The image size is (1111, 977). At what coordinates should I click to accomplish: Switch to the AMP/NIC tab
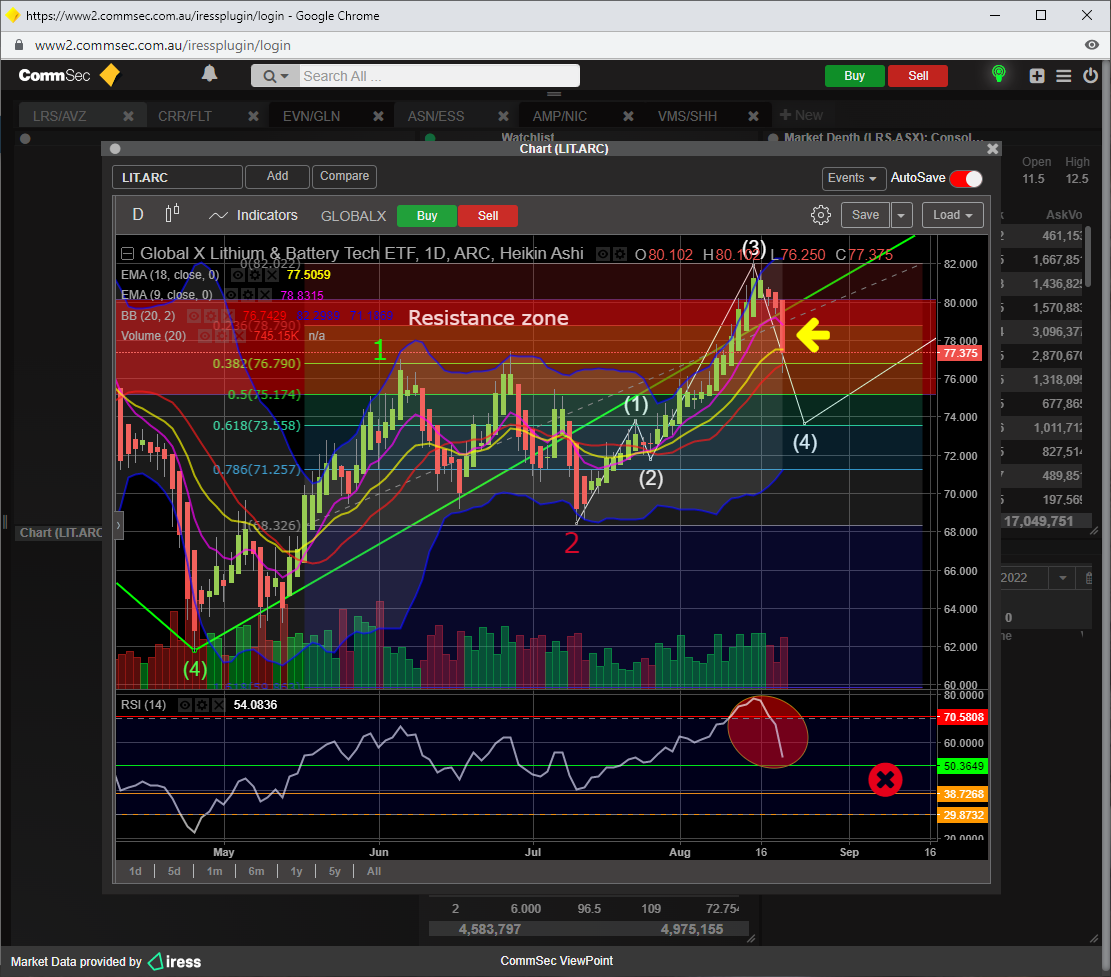[x=560, y=116]
